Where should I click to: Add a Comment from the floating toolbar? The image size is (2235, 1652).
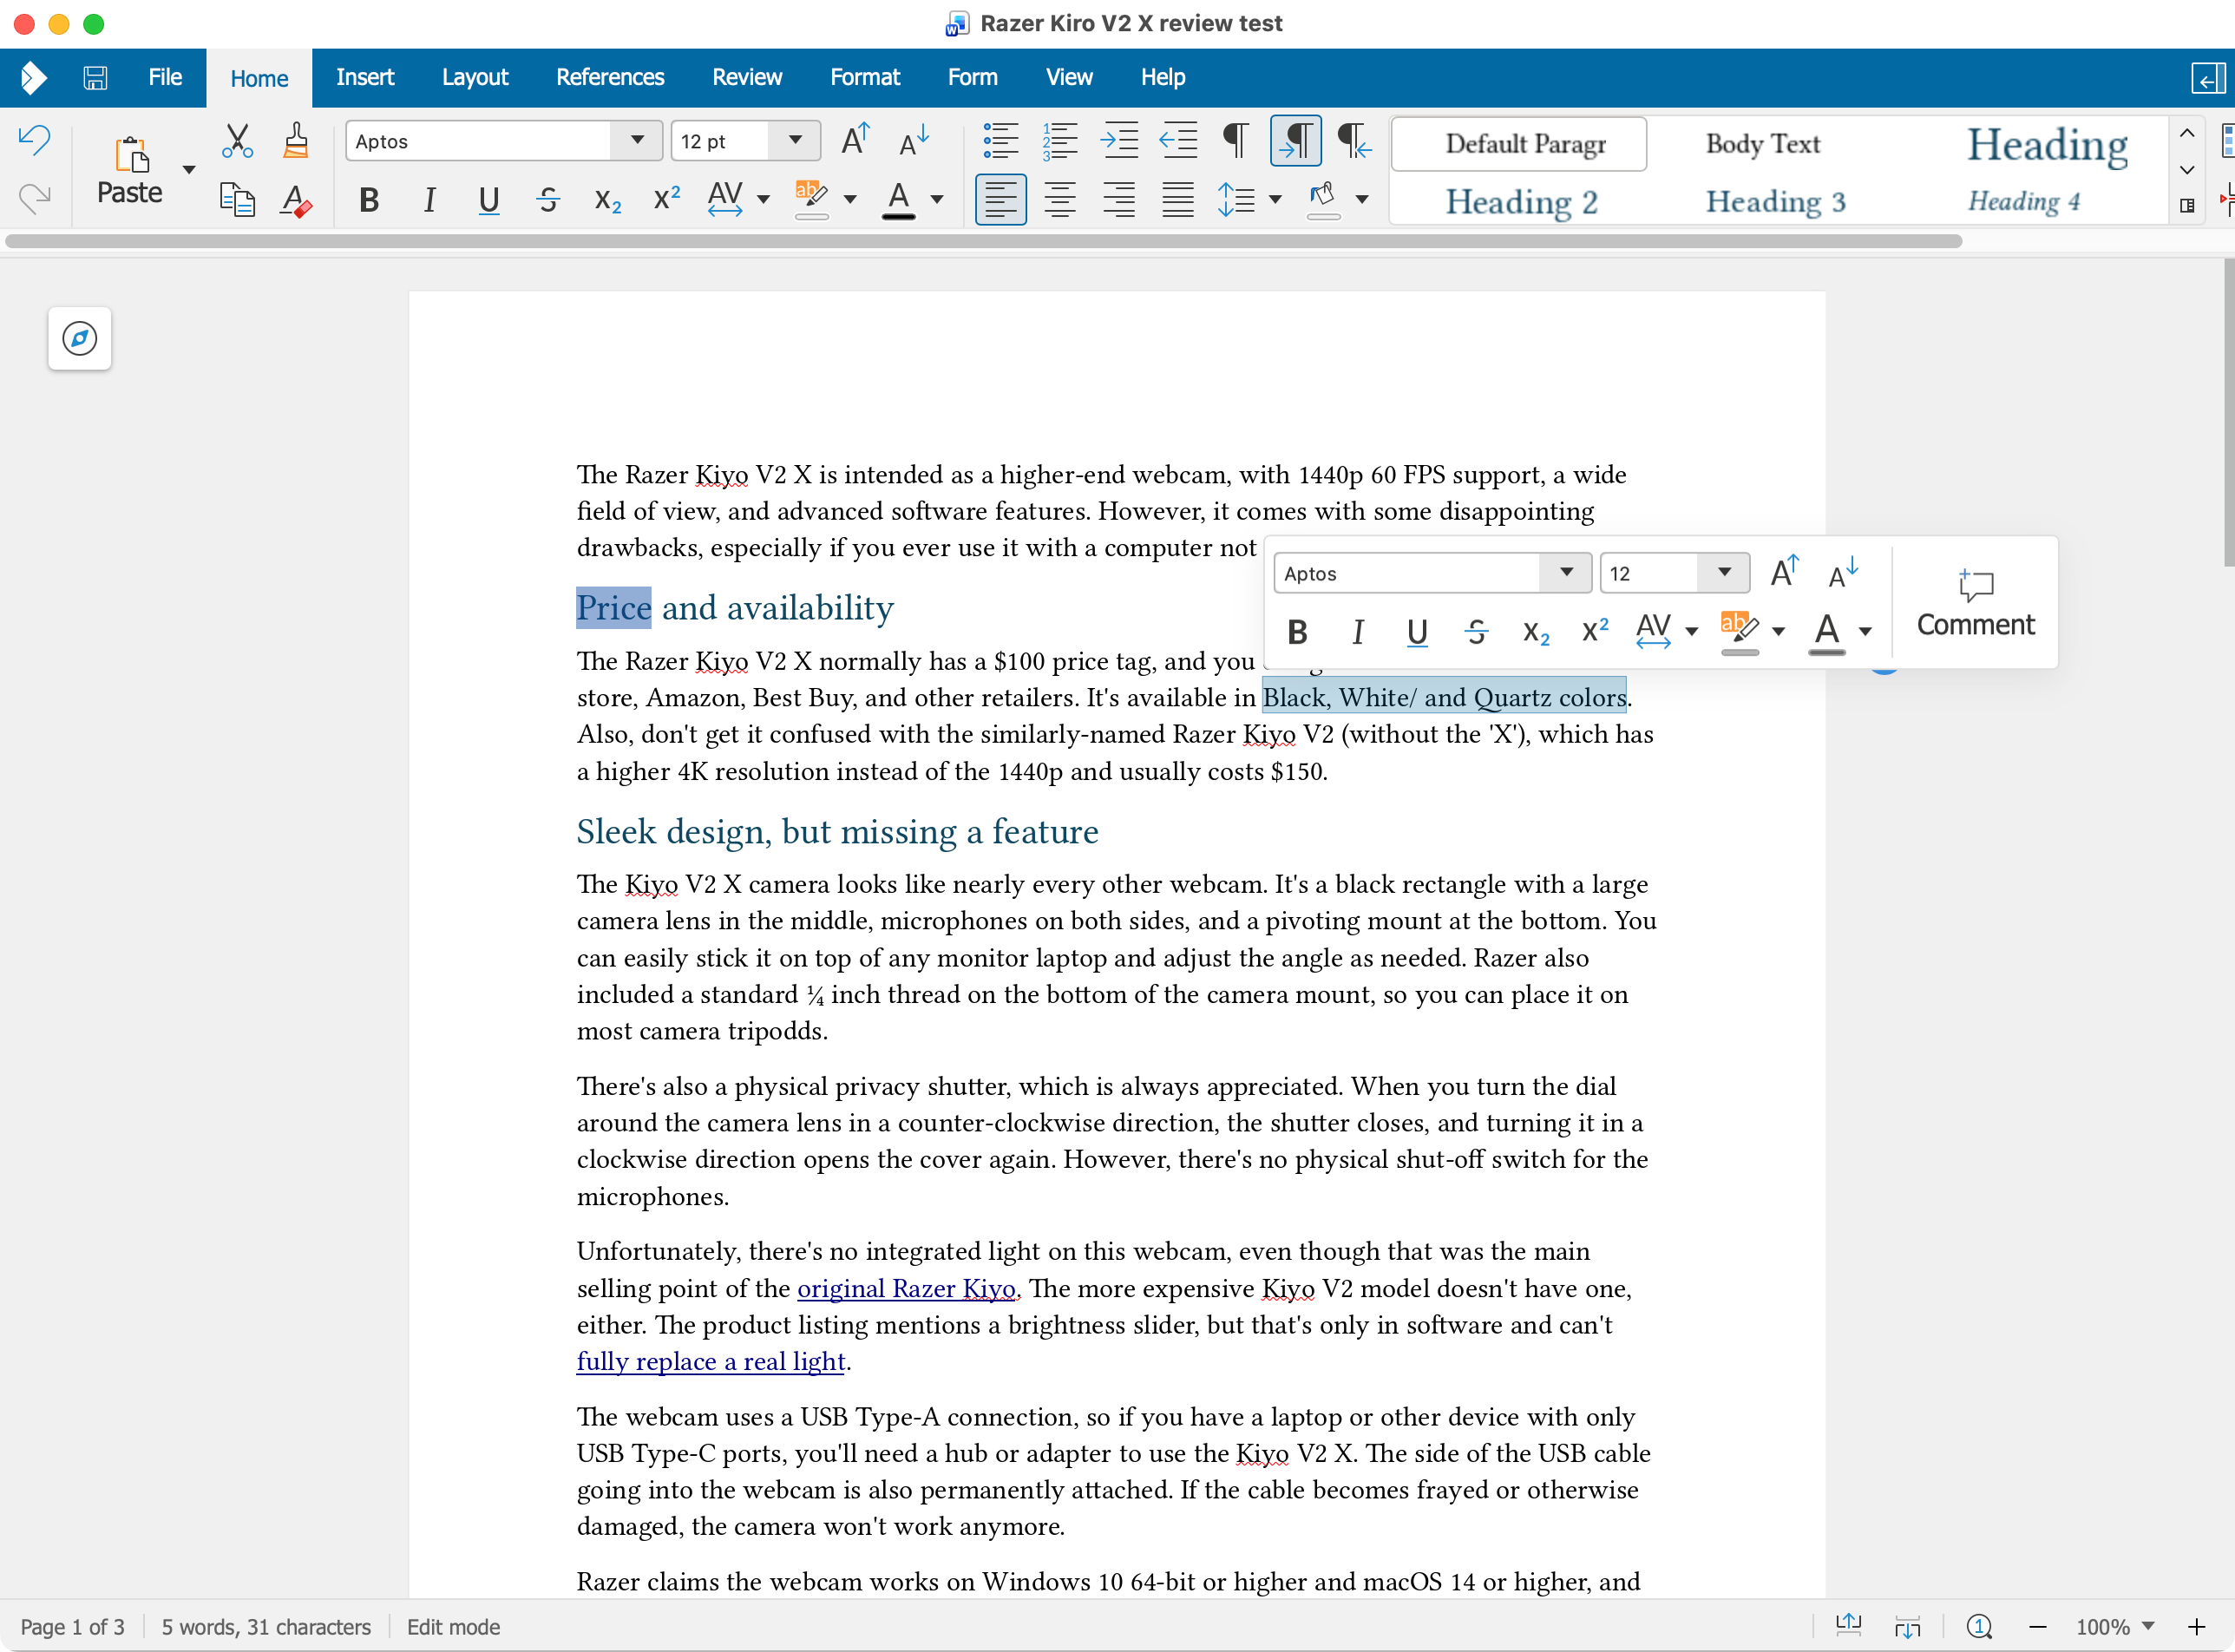tap(1974, 600)
